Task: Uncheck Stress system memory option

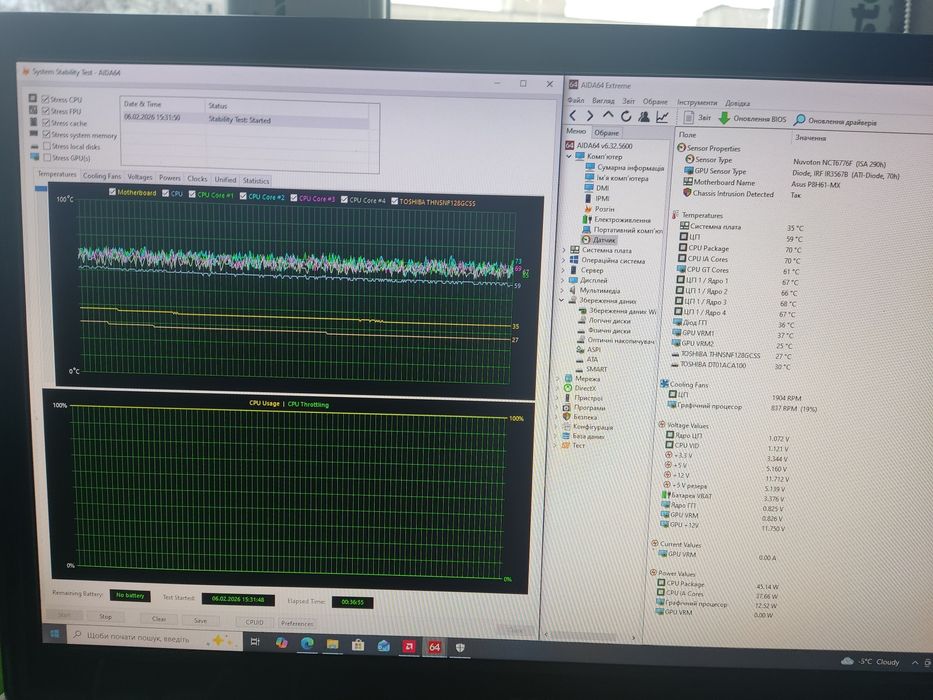Action: click(x=46, y=135)
